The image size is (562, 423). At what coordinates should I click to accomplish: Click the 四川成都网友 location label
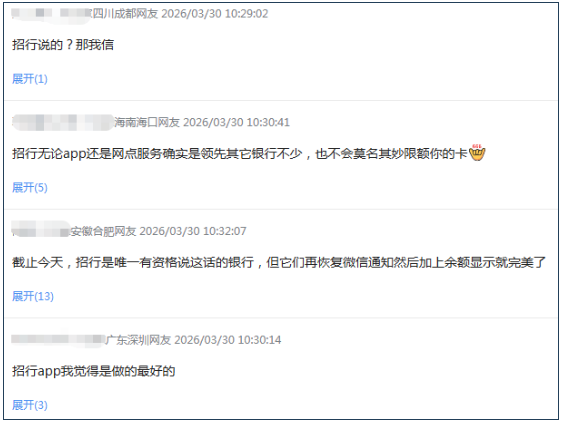click(125, 14)
